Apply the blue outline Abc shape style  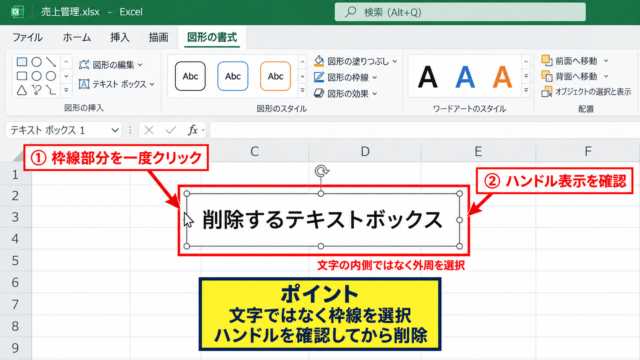click(233, 76)
